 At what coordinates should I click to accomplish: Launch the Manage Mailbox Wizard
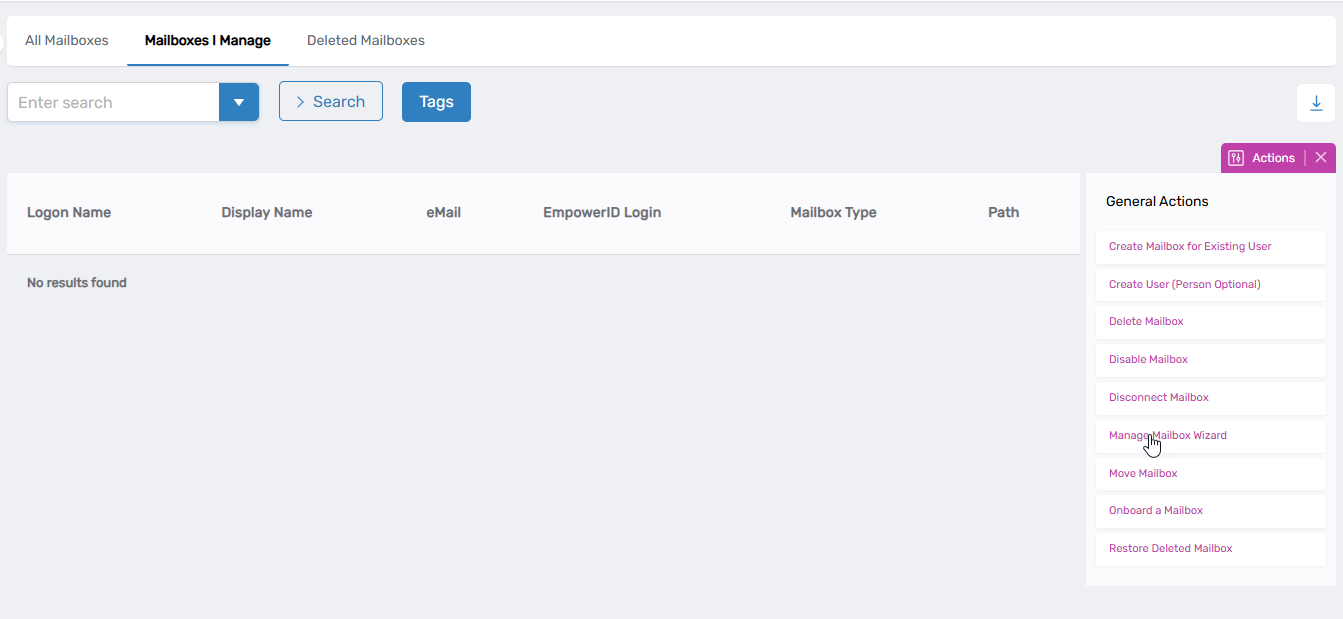(1167, 436)
